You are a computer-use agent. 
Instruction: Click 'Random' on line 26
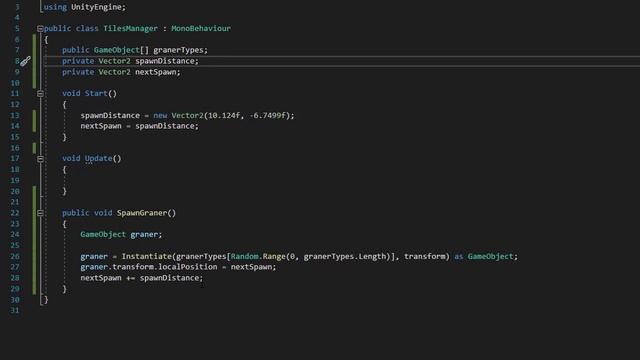(x=244, y=256)
